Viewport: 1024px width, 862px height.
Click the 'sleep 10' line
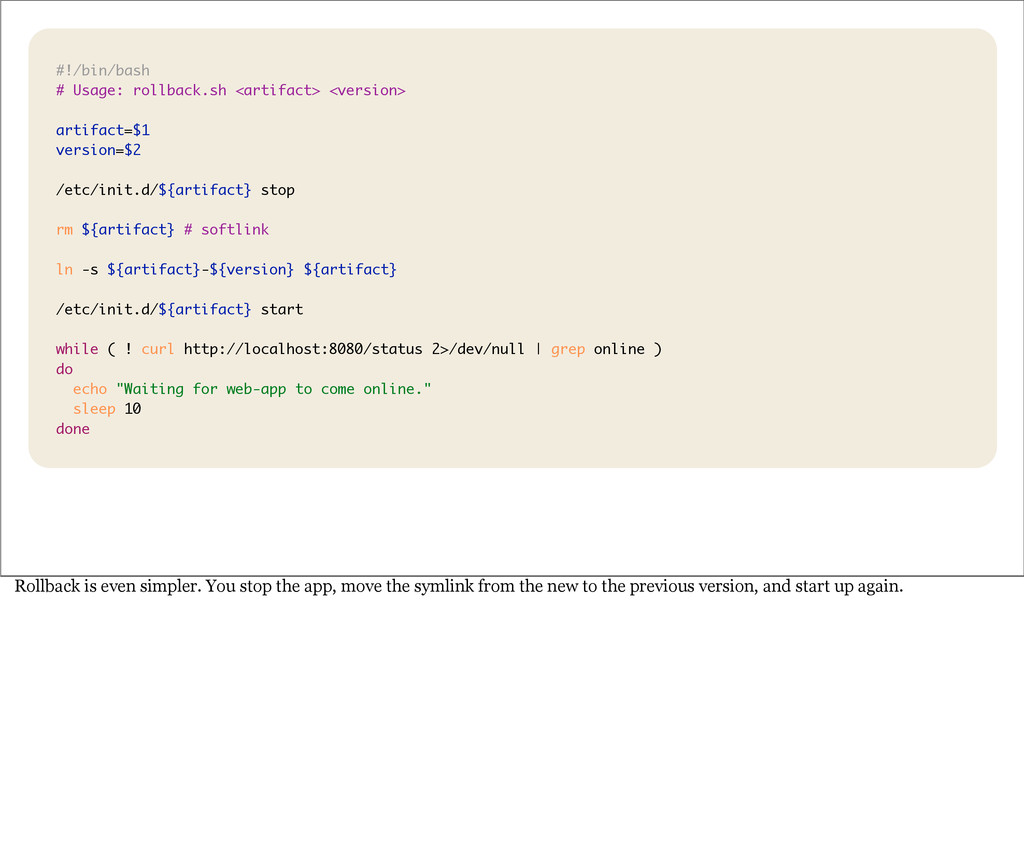[x=106, y=409]
